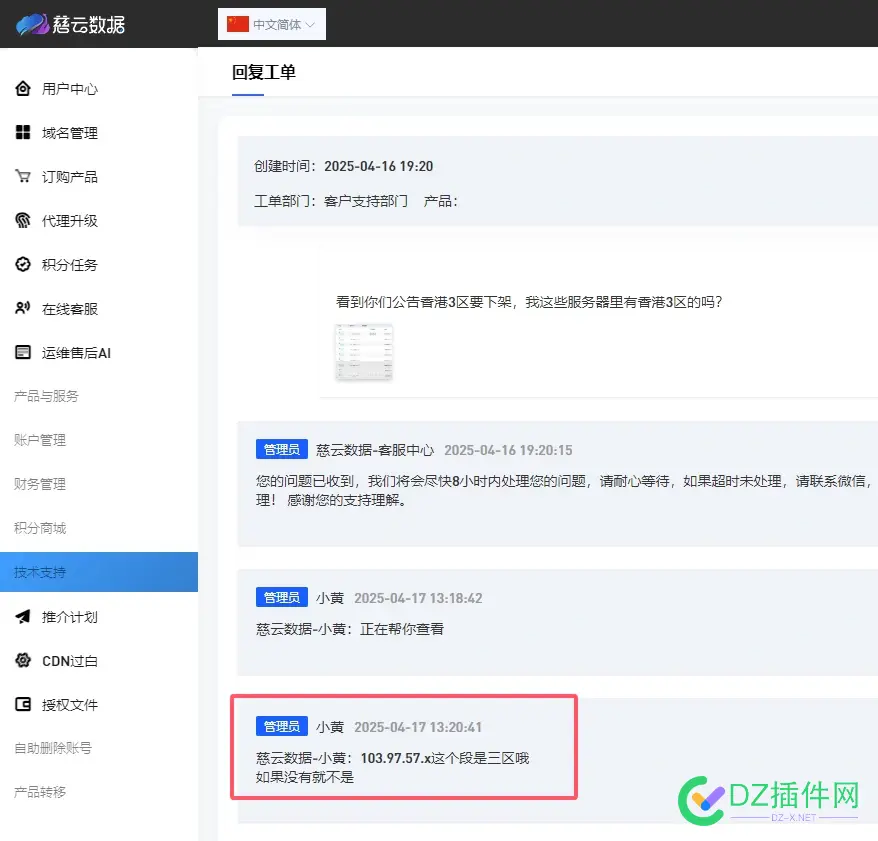This screenshot has width=878, height=841.
Task: Click the 慈云数据 logo
Action: click(65, 24)
